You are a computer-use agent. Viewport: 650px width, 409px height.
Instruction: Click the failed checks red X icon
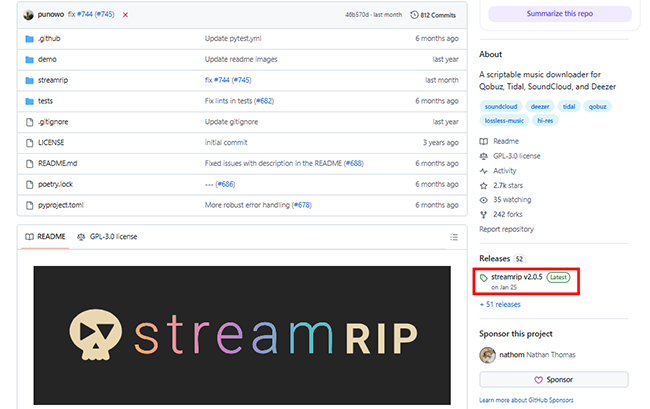point(125,15)
